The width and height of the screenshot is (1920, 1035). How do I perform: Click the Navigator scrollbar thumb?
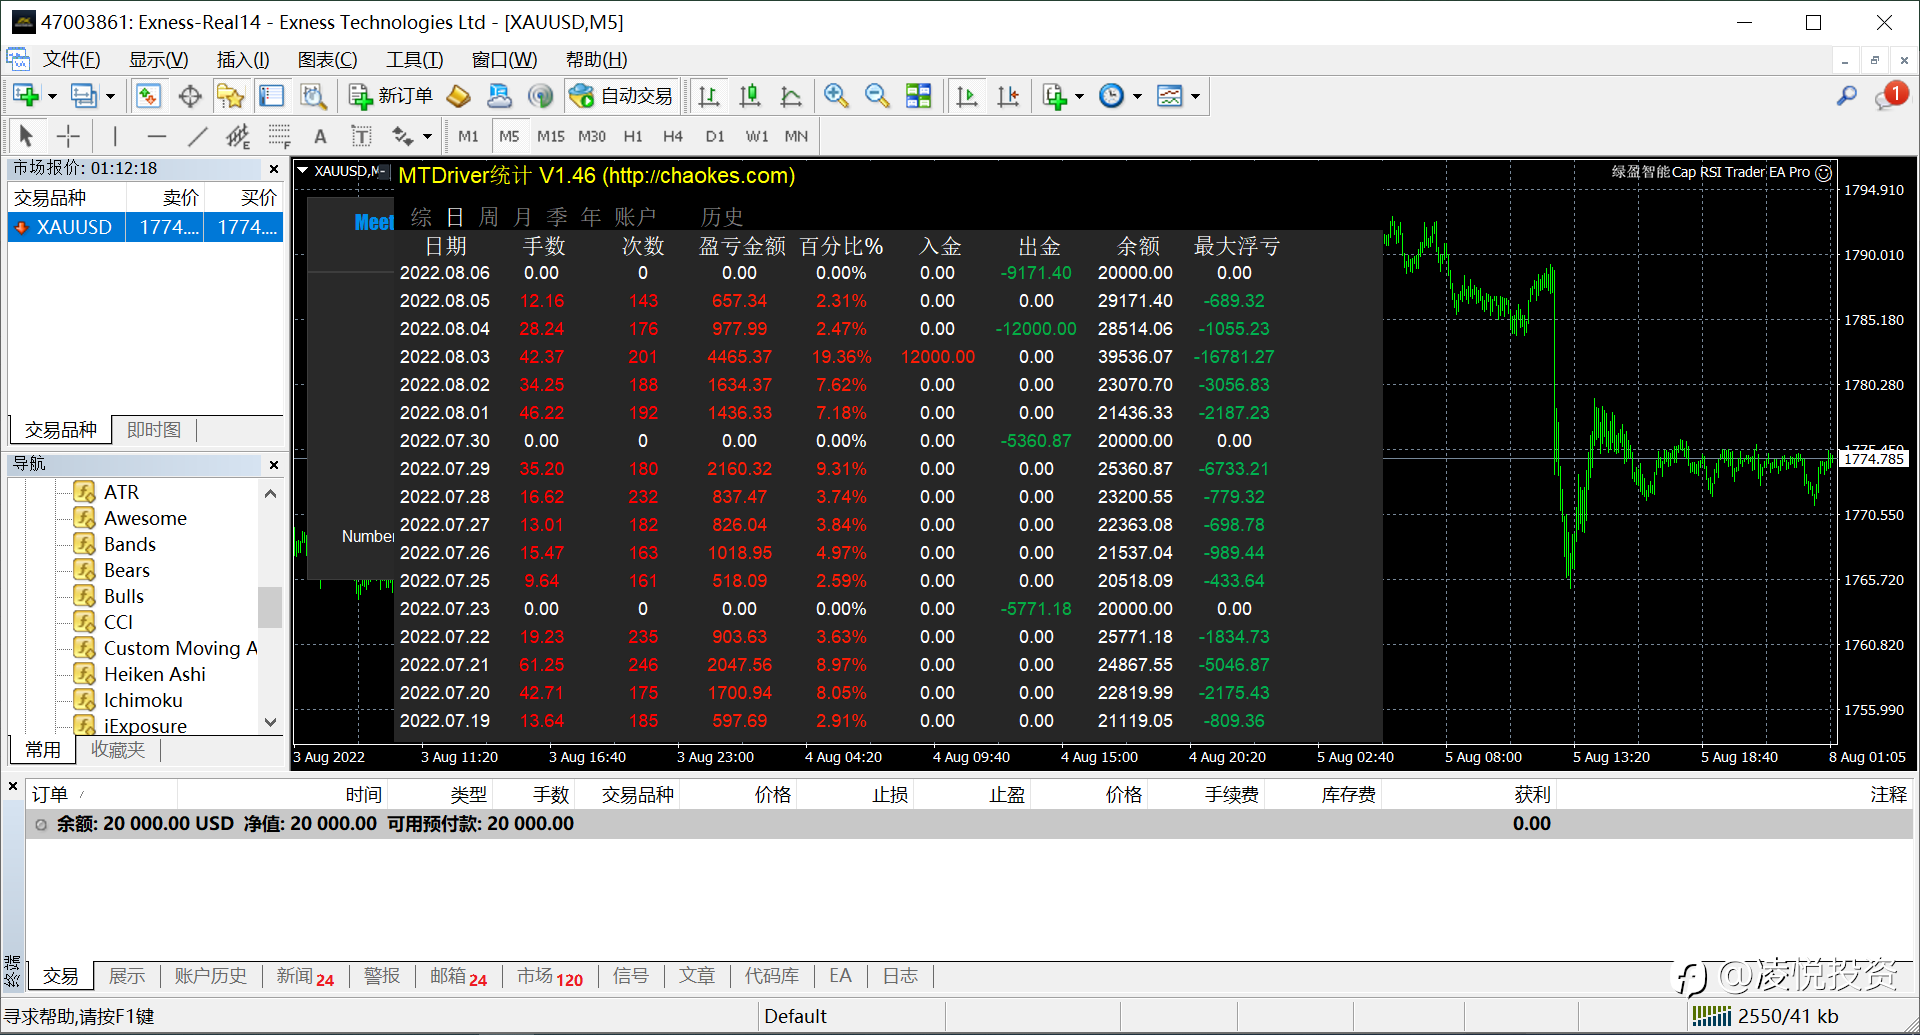270,607
